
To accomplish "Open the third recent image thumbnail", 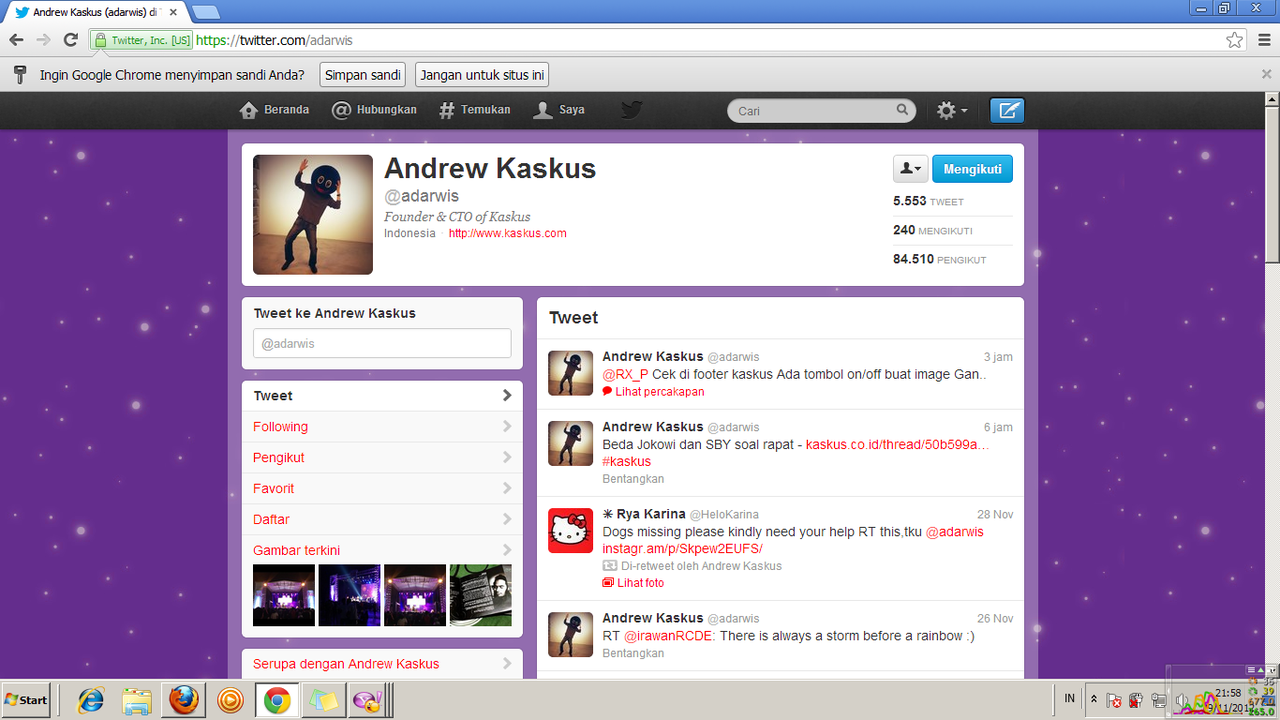I will (x=415, y=596).
